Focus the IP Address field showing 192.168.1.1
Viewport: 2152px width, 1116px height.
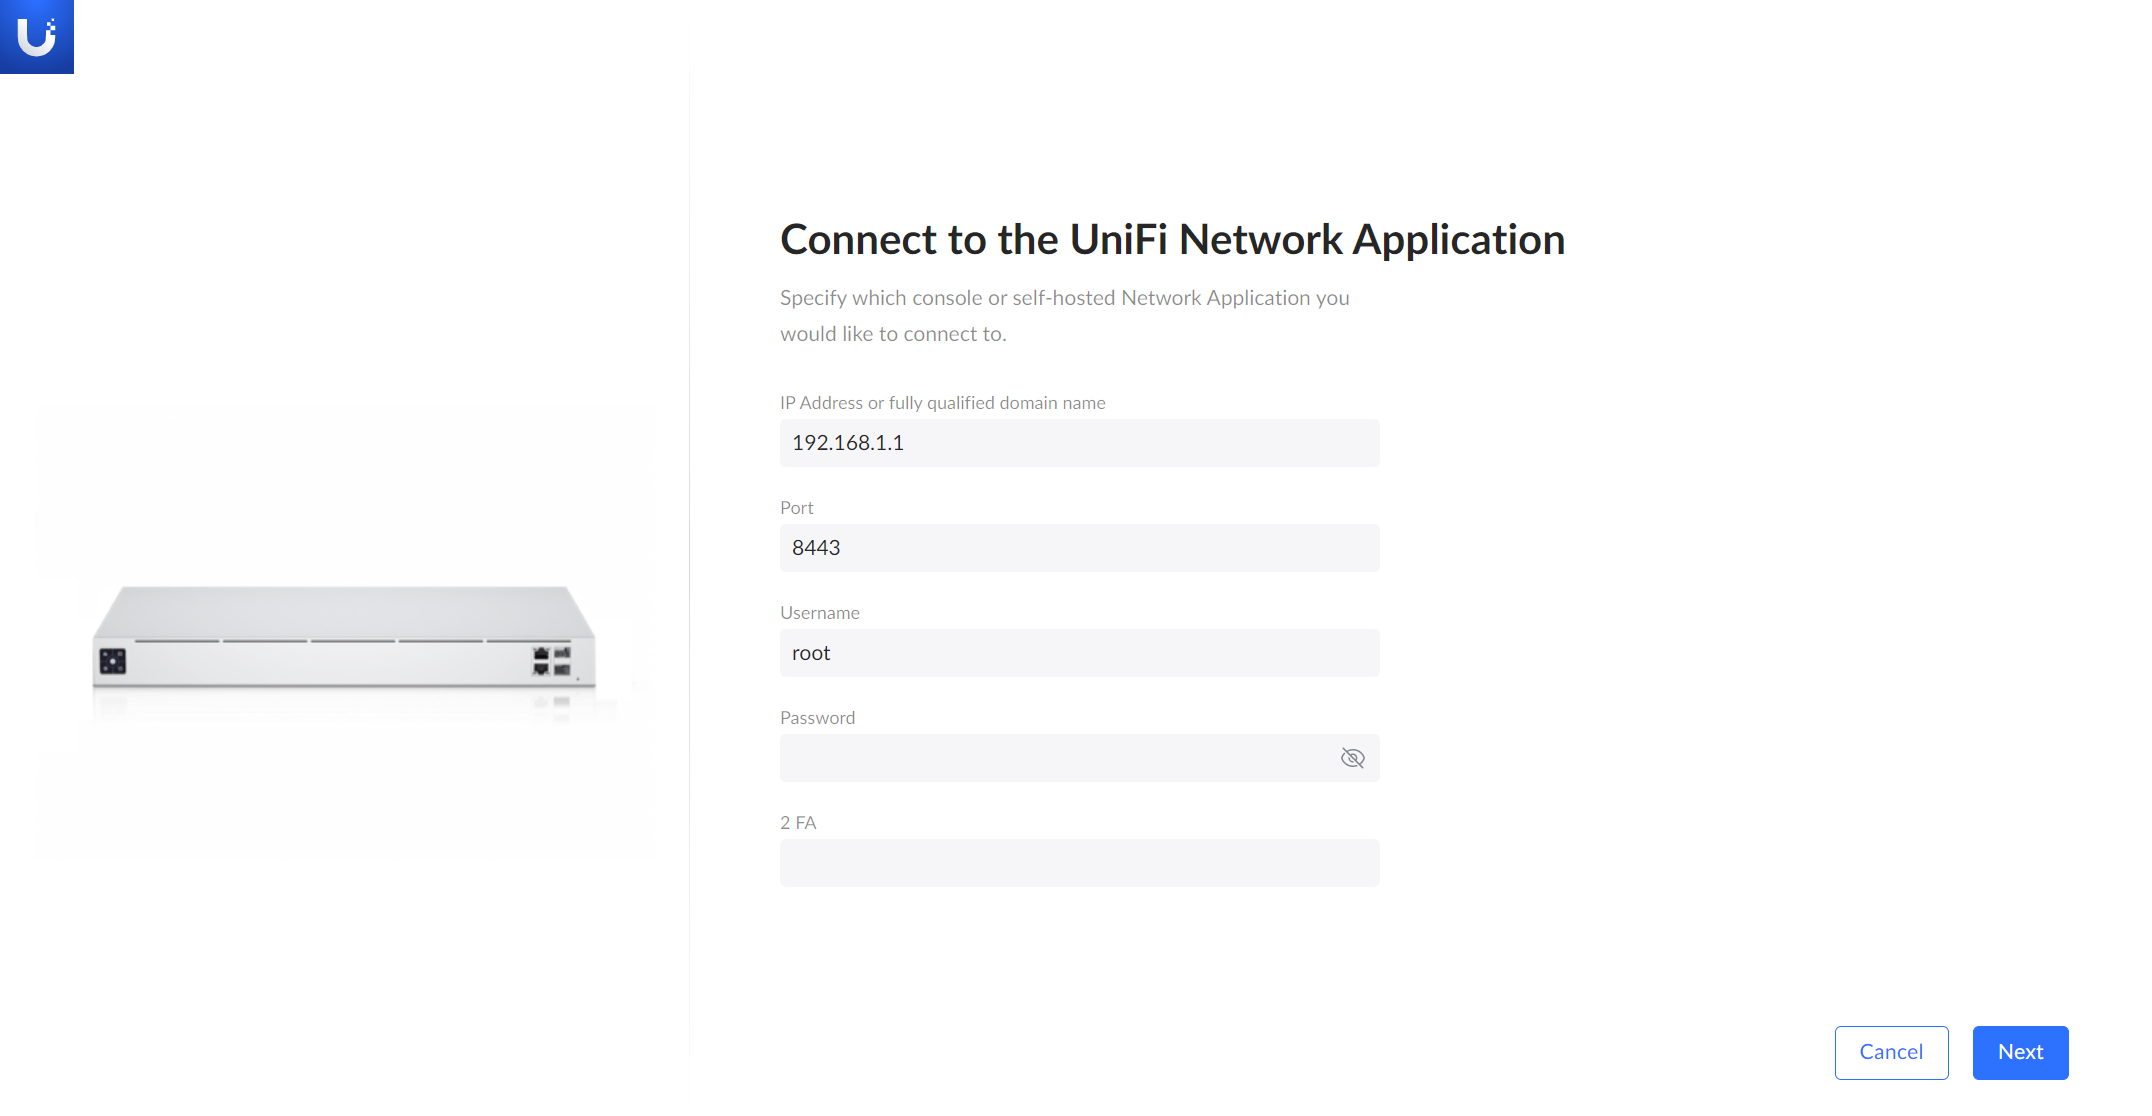tap(1079, 443)
